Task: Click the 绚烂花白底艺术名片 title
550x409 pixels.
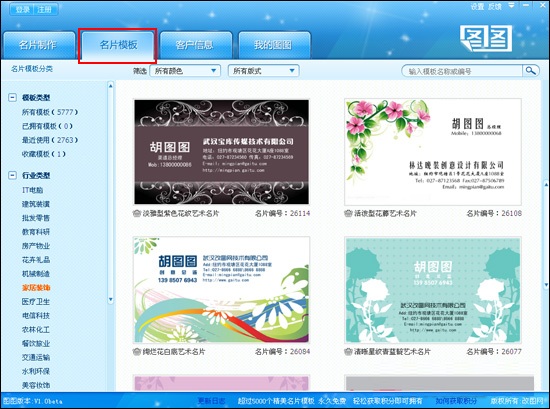Action: pyautogui.click(x=174, y=351)
